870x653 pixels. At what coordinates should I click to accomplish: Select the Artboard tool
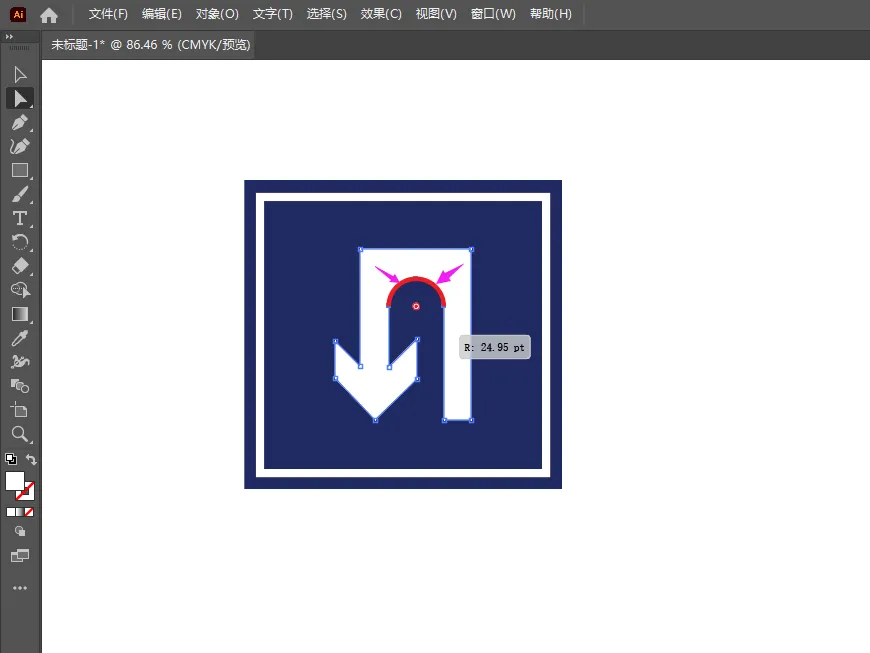pos(20,410)
